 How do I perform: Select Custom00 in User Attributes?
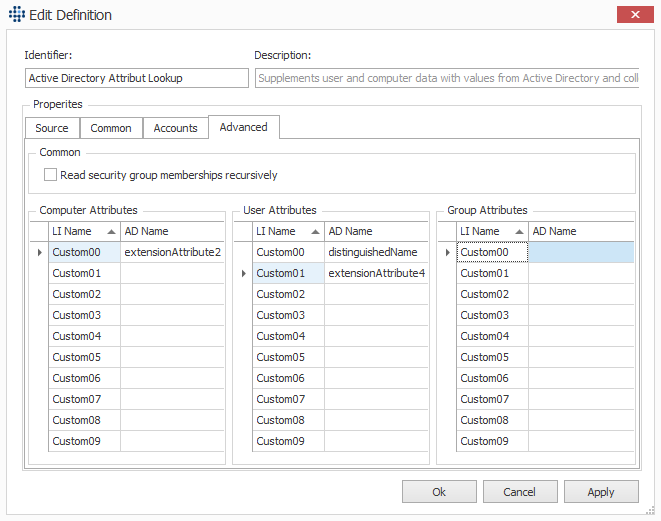click(x=288, y=252)
